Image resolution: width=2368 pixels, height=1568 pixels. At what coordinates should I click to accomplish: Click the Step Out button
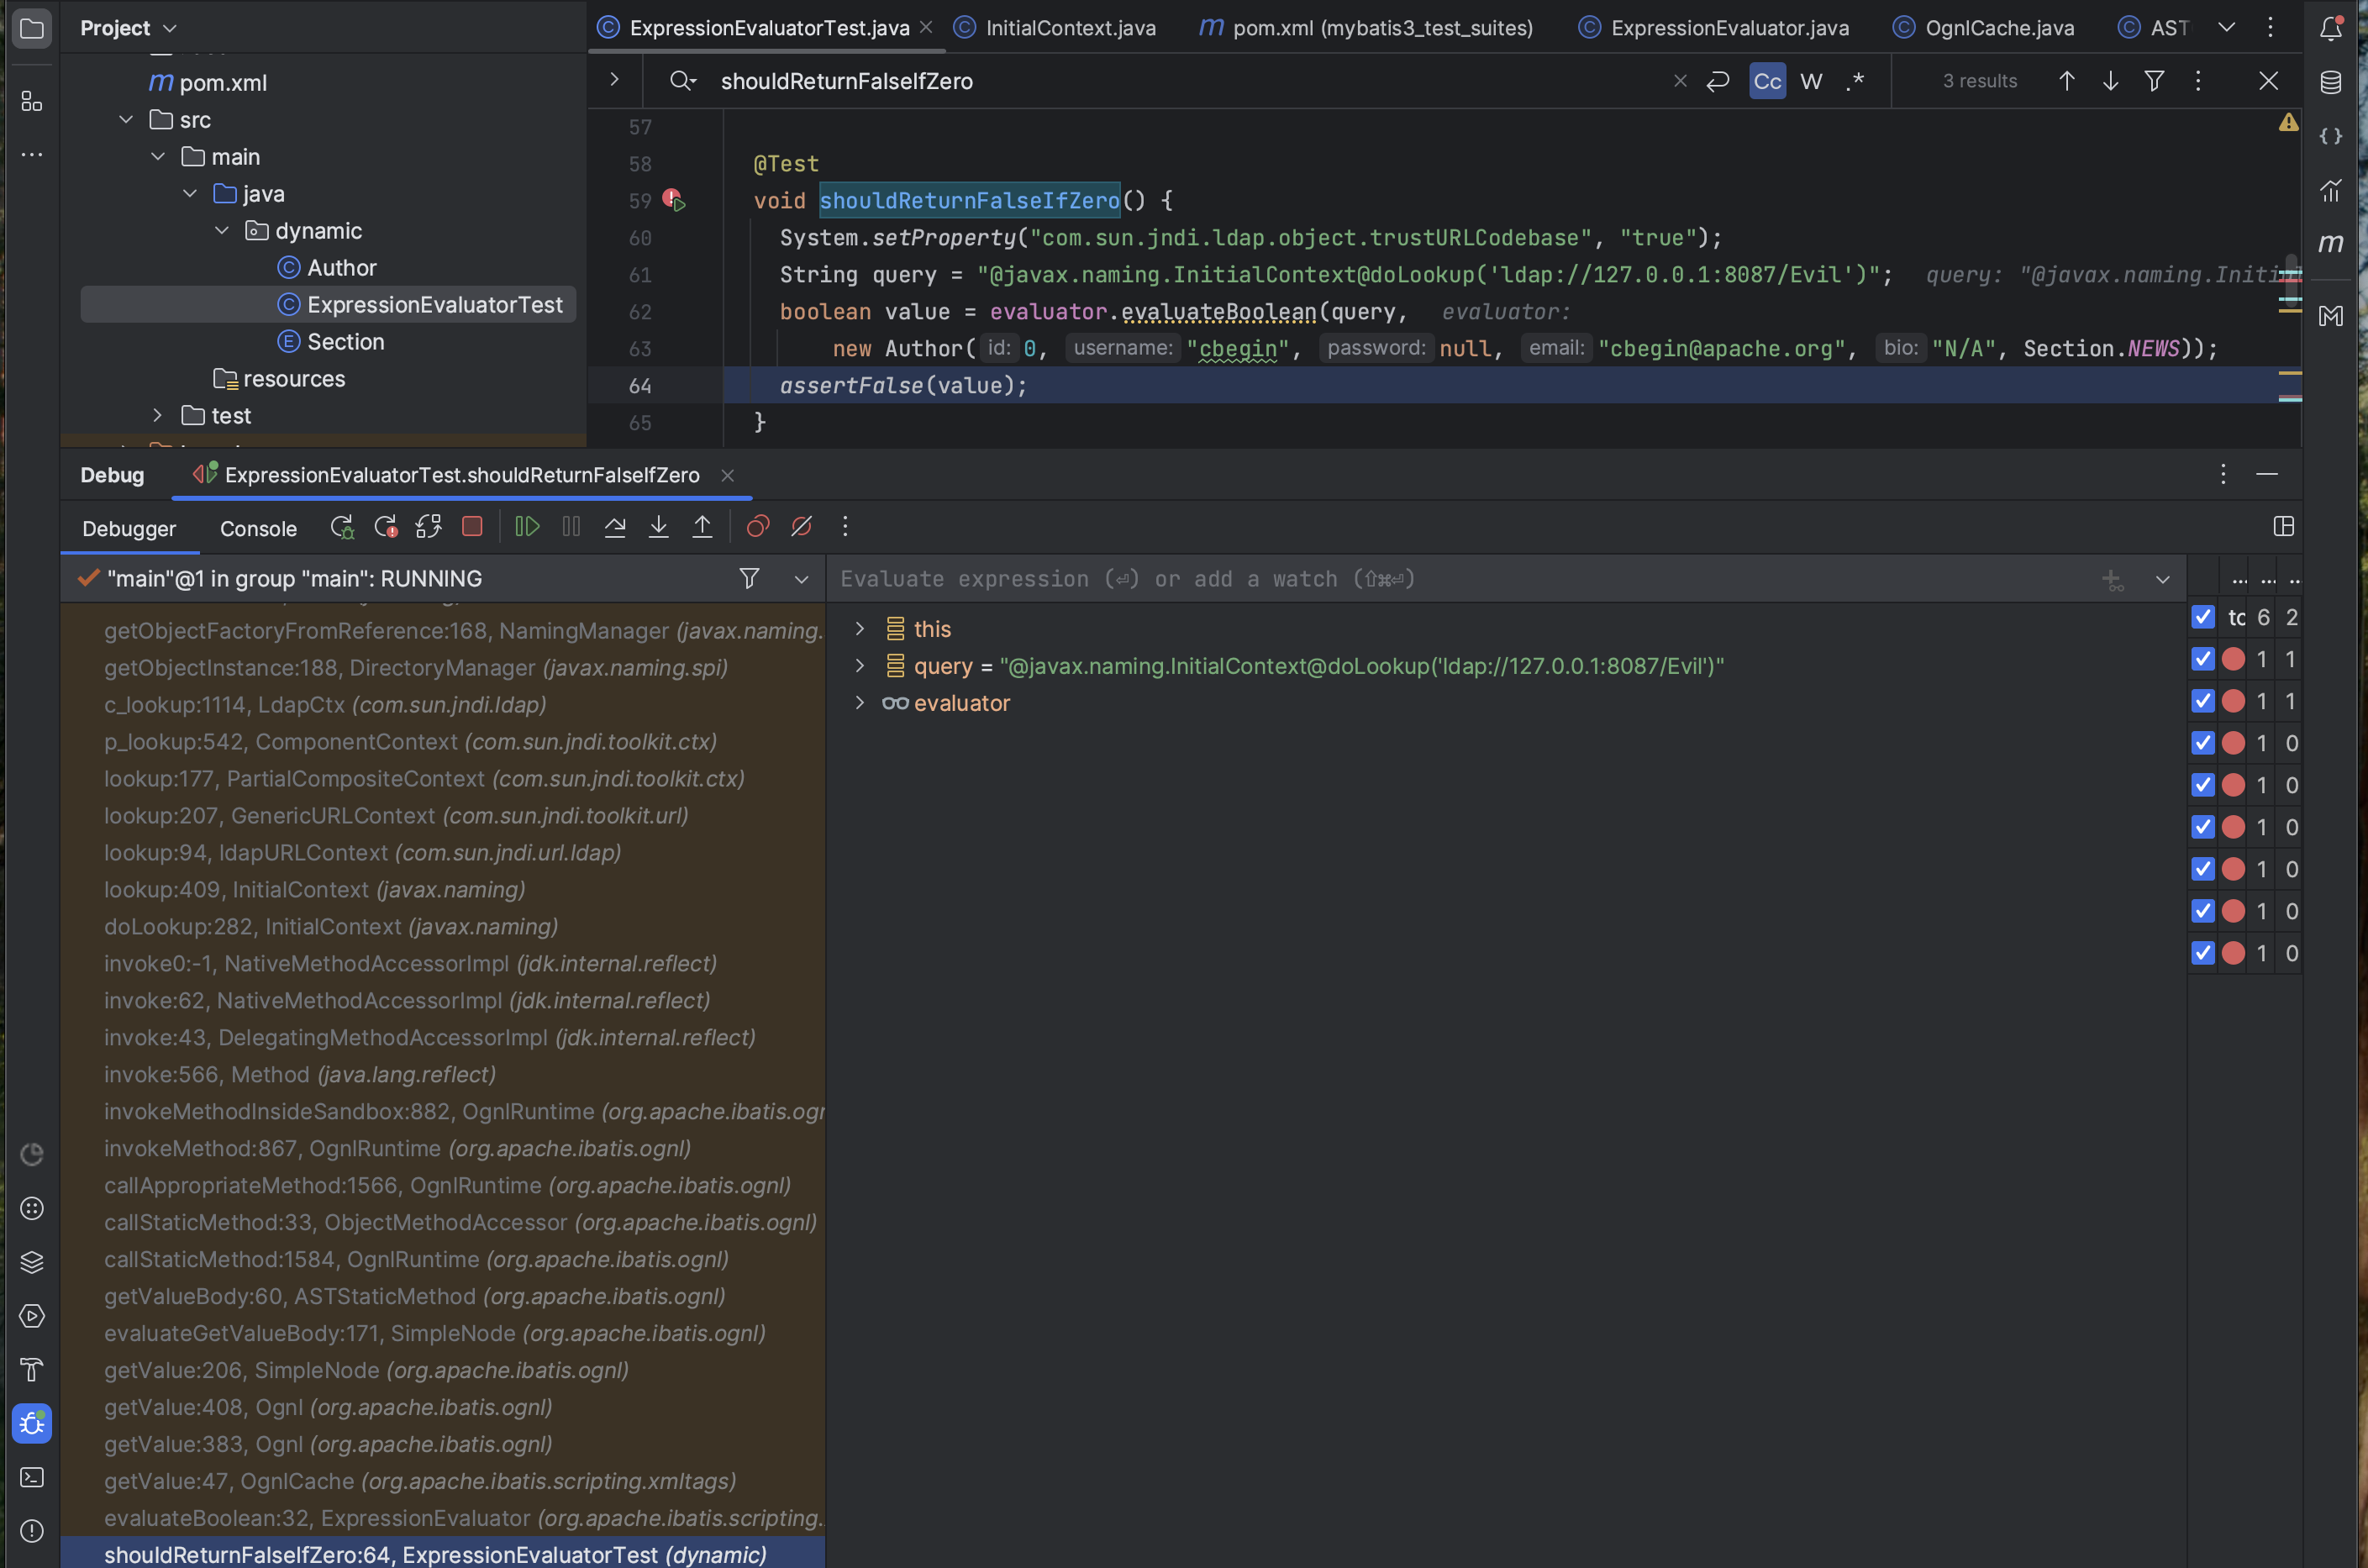tap(703, 527)
